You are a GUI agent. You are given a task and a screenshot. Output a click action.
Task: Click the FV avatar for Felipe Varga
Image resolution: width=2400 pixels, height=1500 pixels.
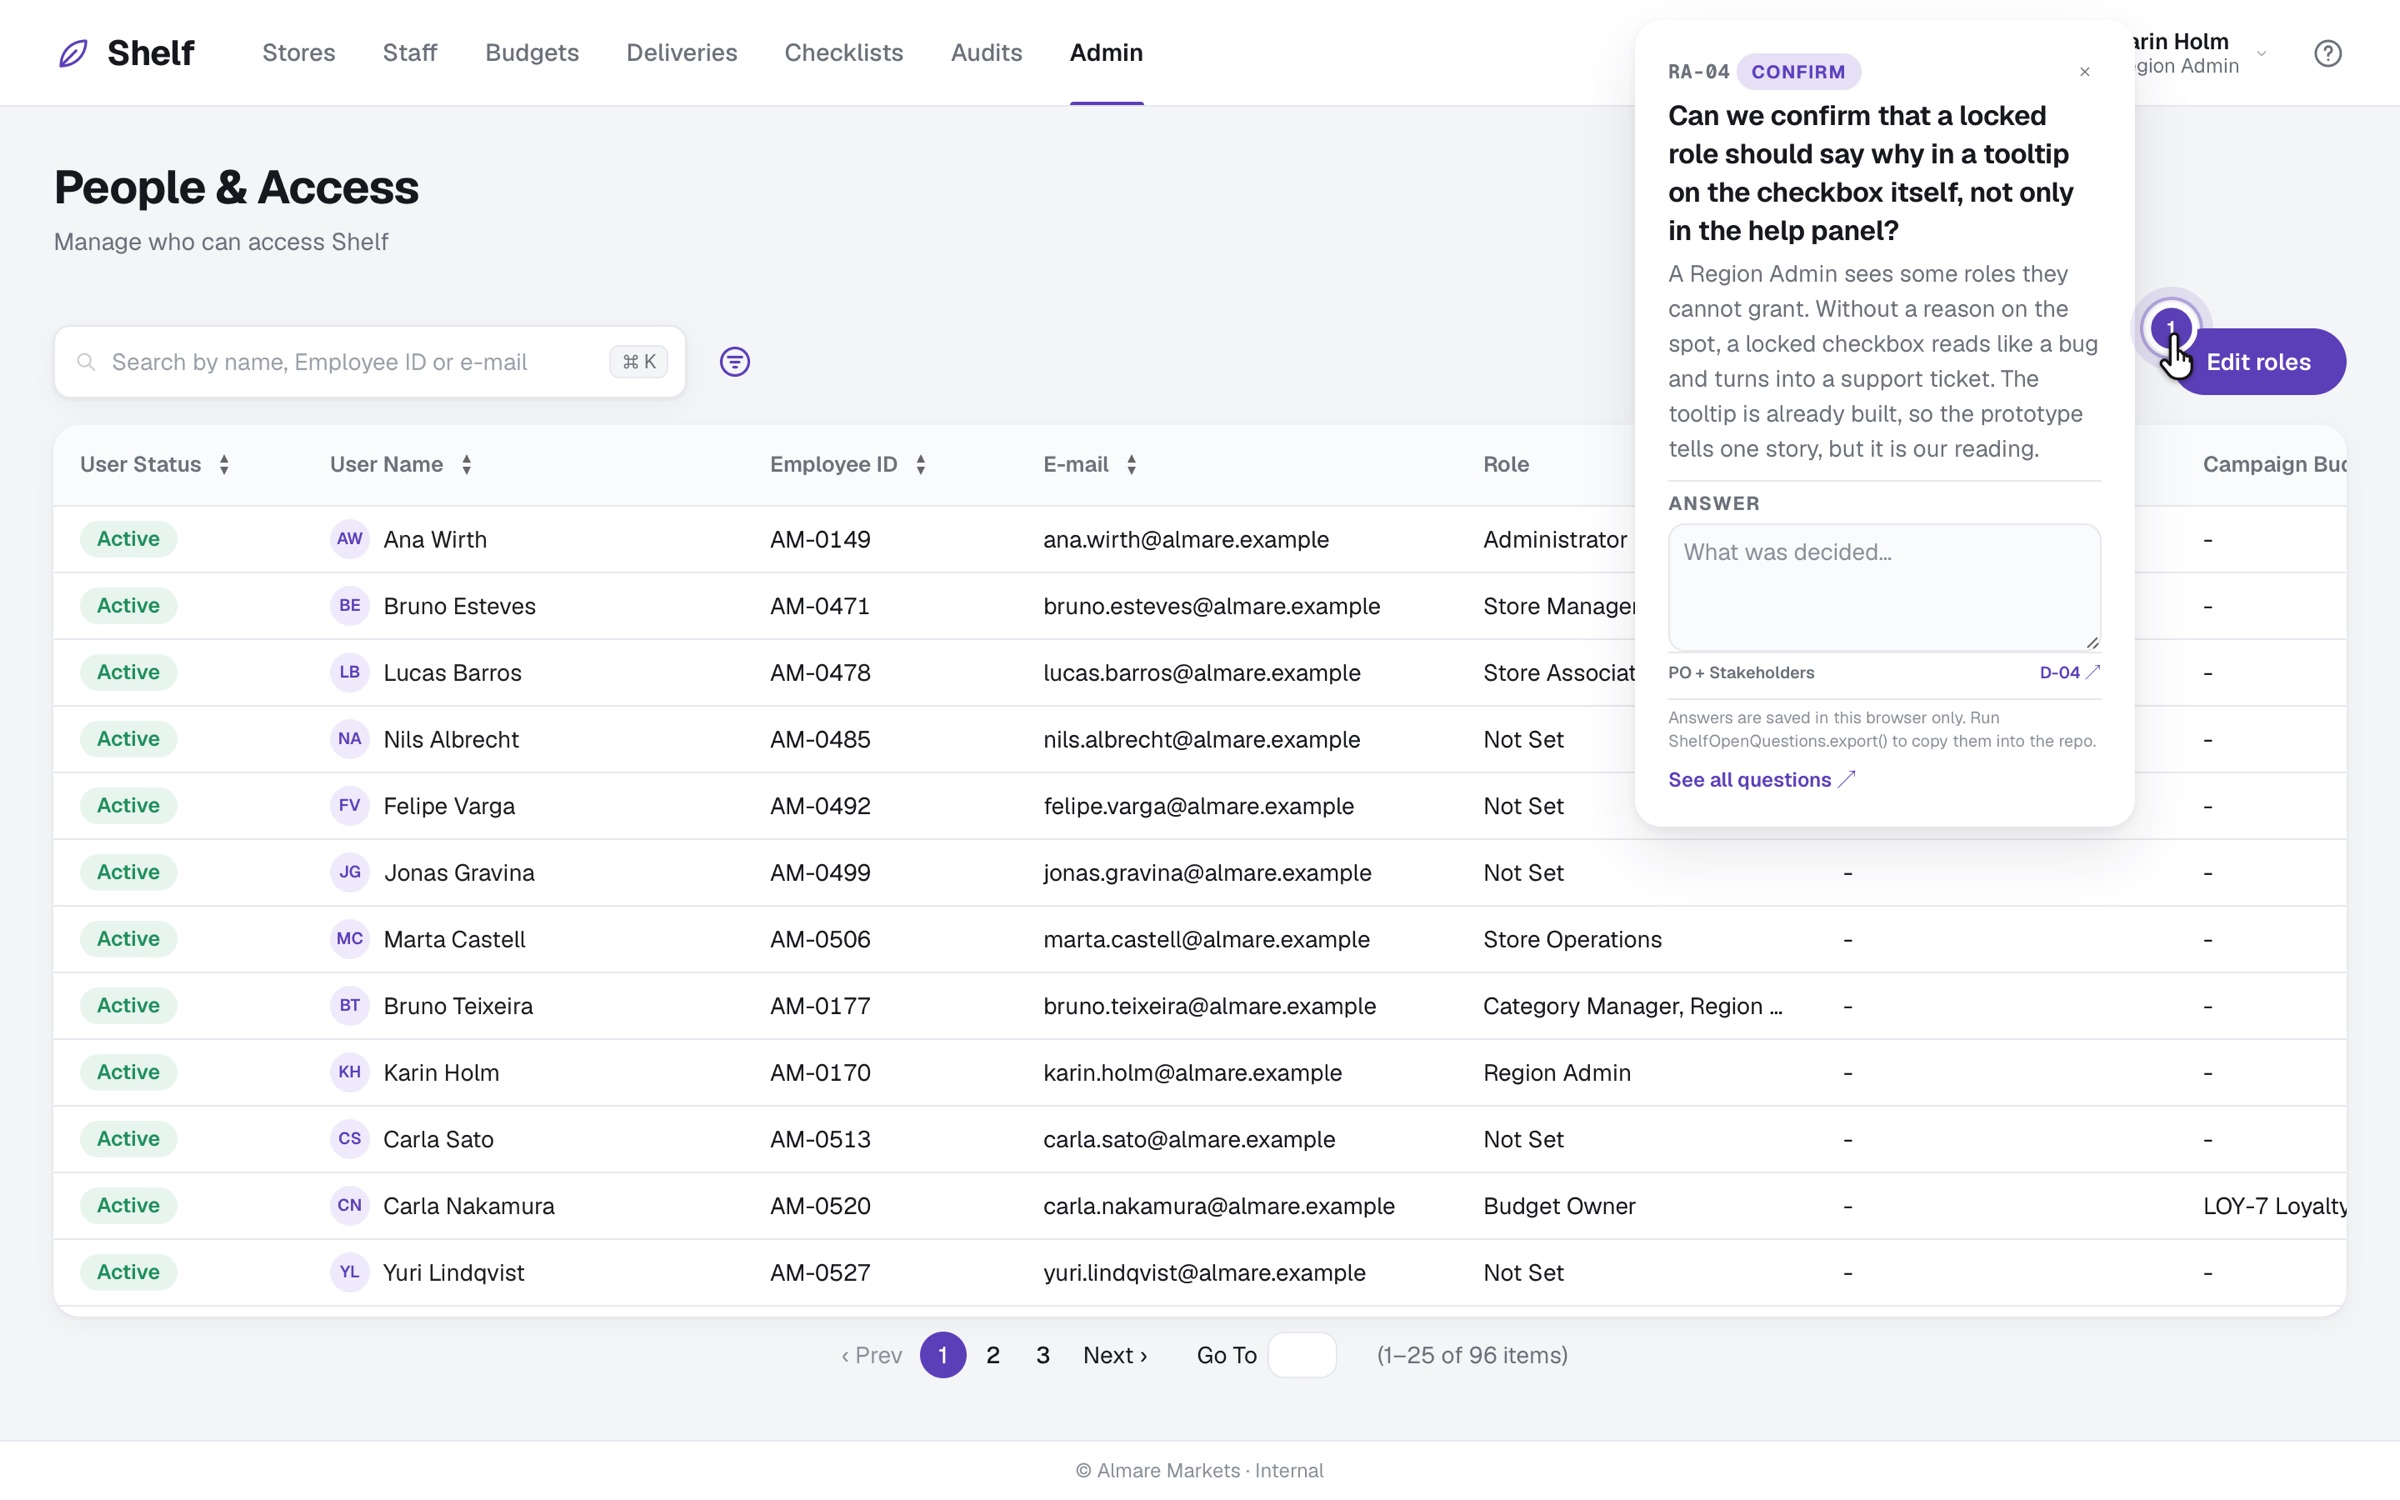pyautogui.click(x=349, y=806)
